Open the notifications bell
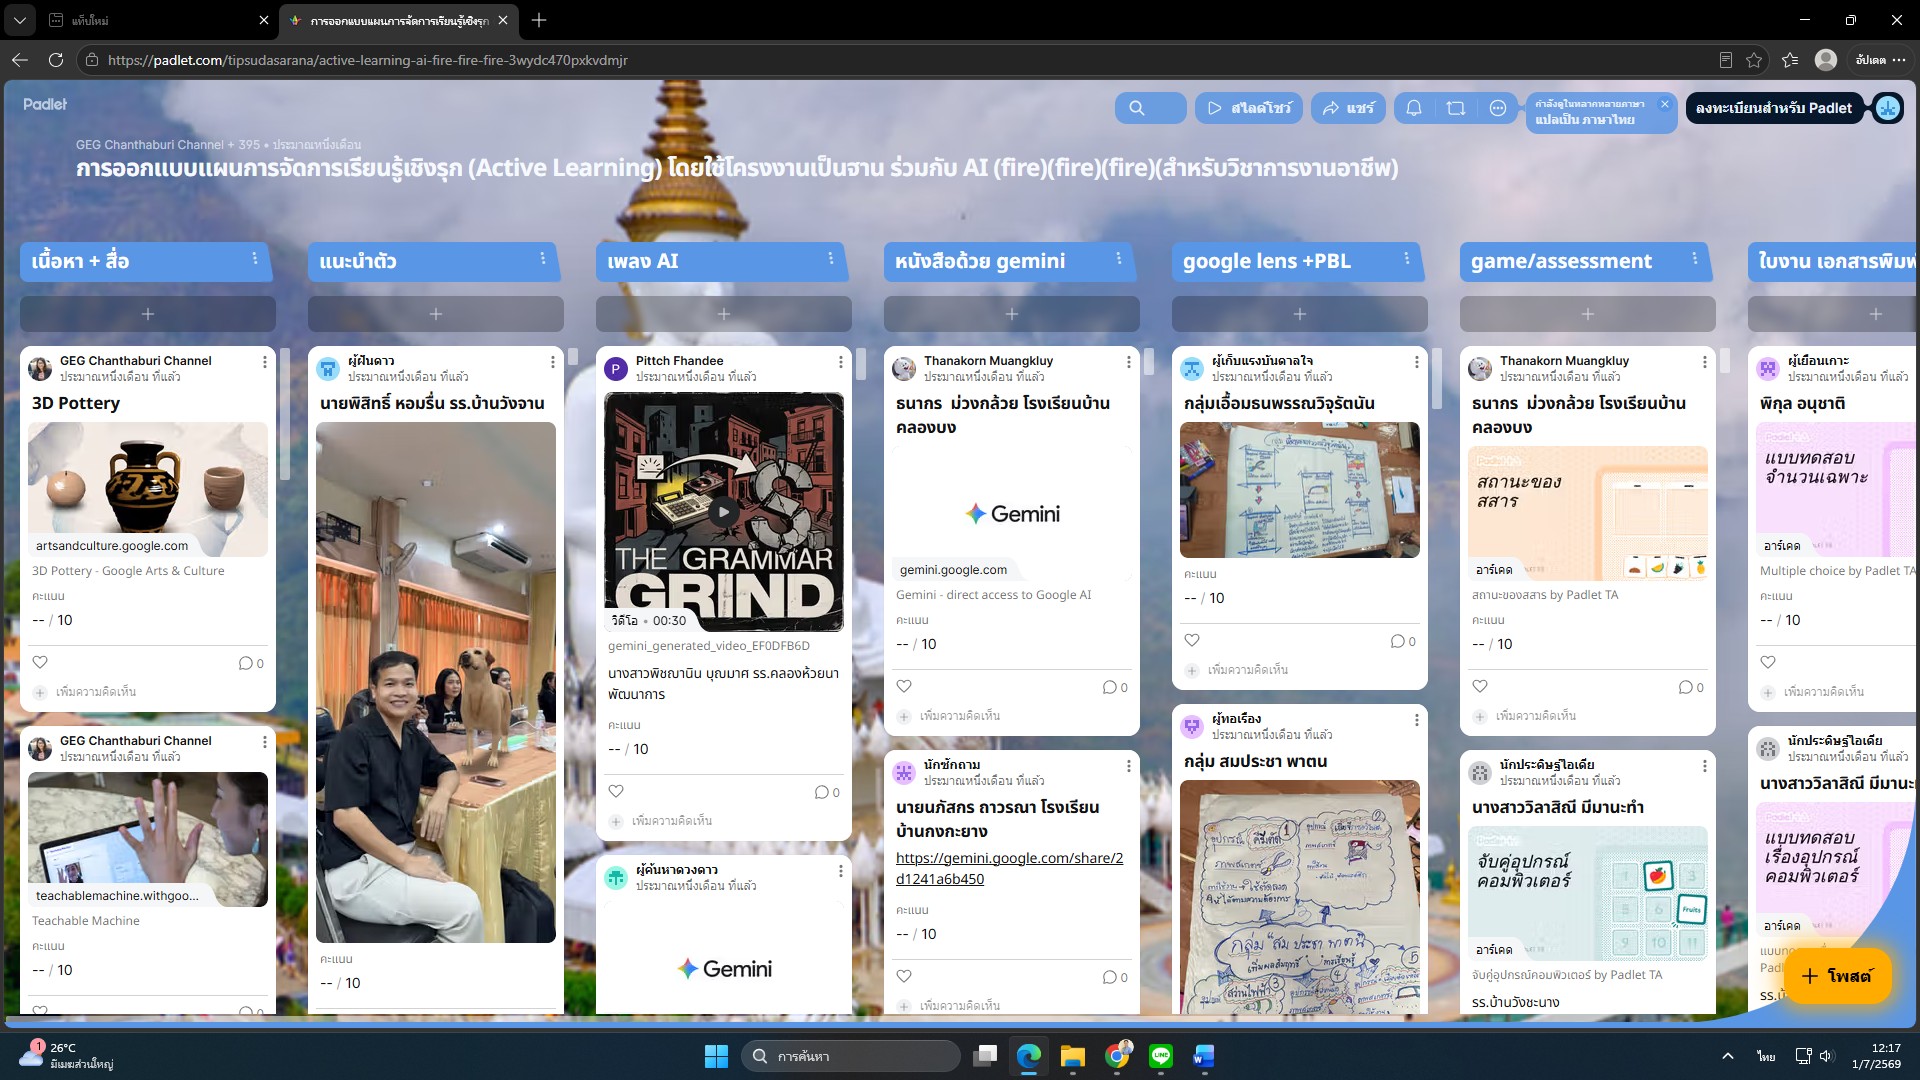This screenshot has width=1920, height=1080. [1414, 108]
